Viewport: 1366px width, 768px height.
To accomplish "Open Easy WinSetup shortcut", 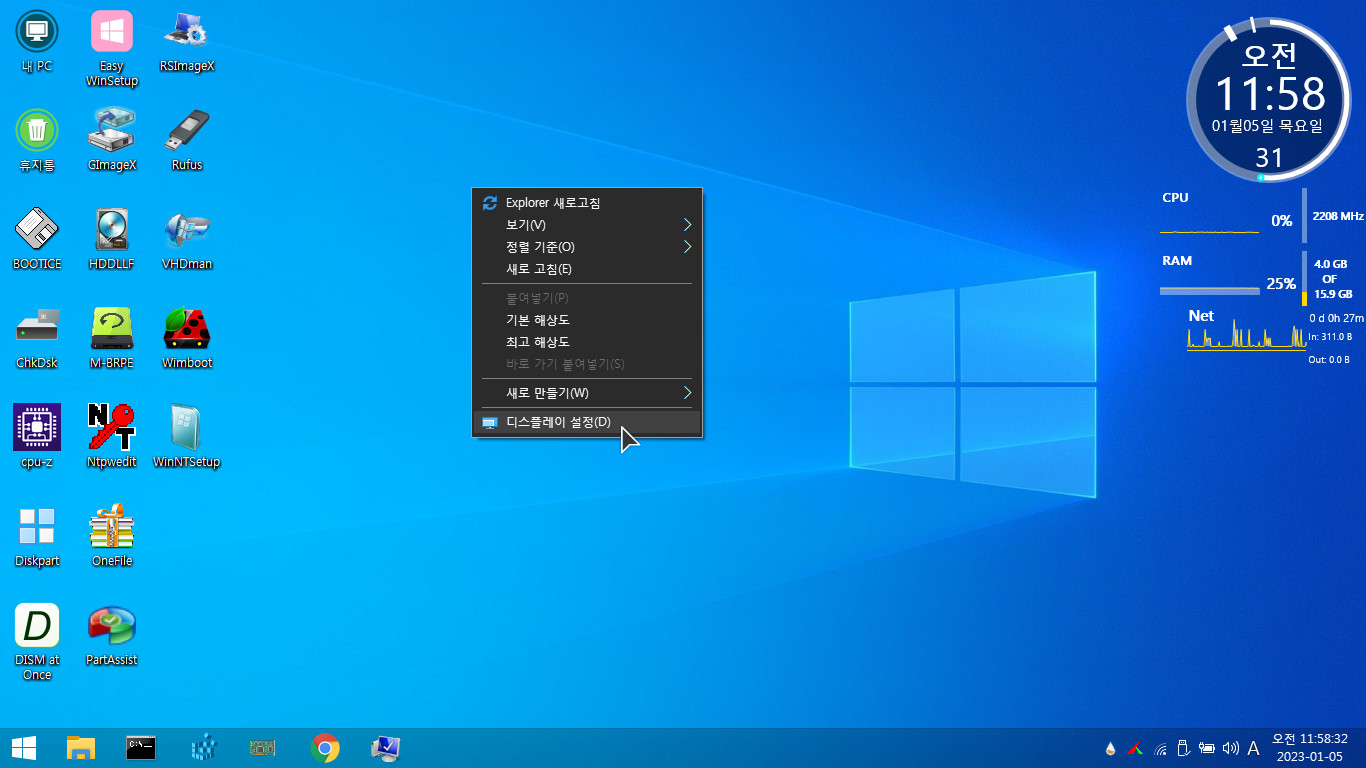I will tap(112, 47).
